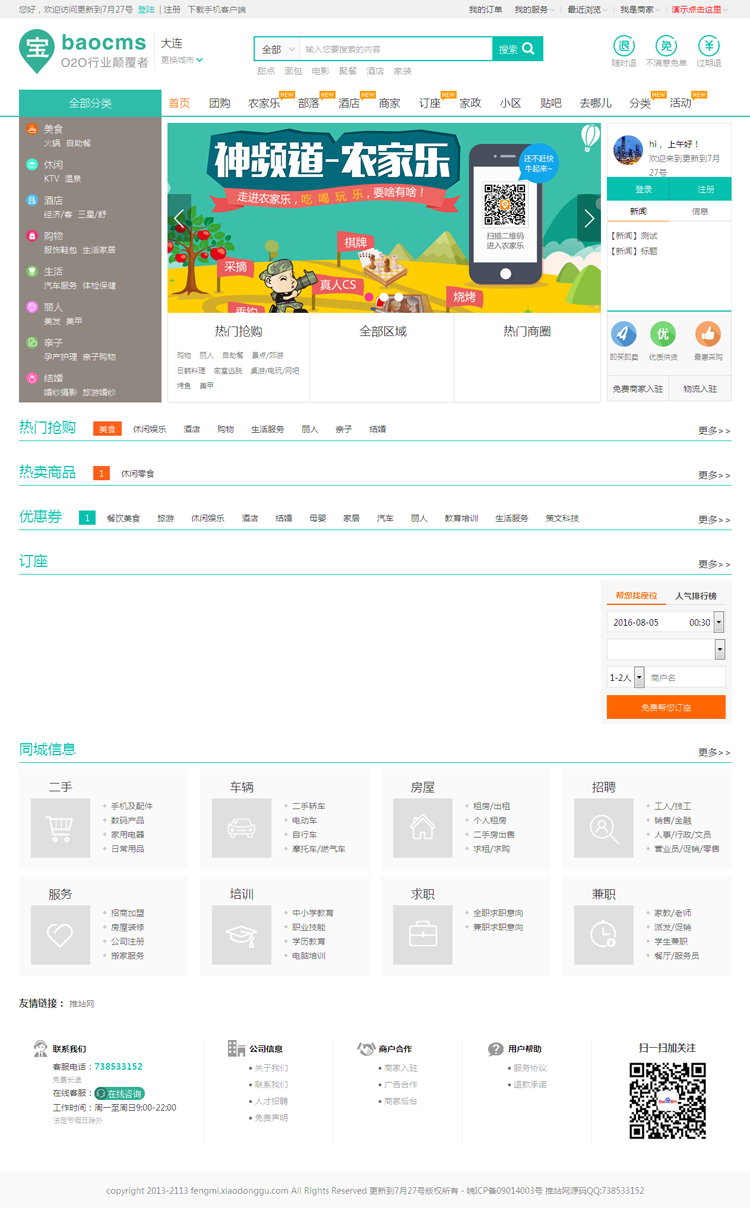Open the 休闲 category icon in sidebar
Screen dimensions: 750x1208
[x=32, y=164]
